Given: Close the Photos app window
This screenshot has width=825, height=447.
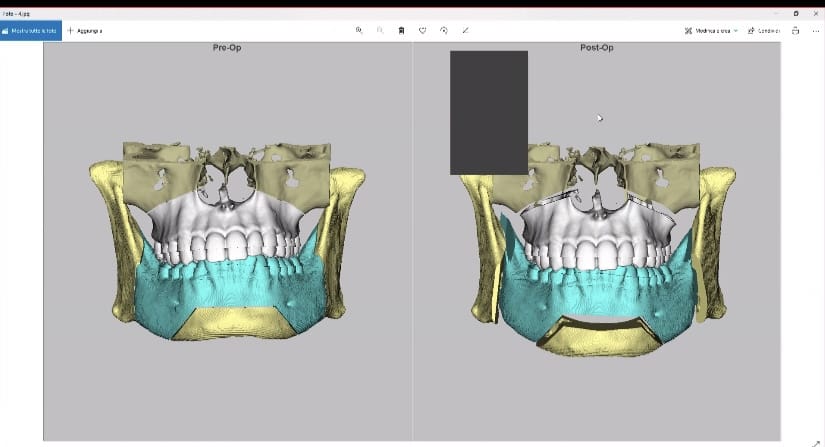Looking at the screenshot, I should (x=815, y=13).
